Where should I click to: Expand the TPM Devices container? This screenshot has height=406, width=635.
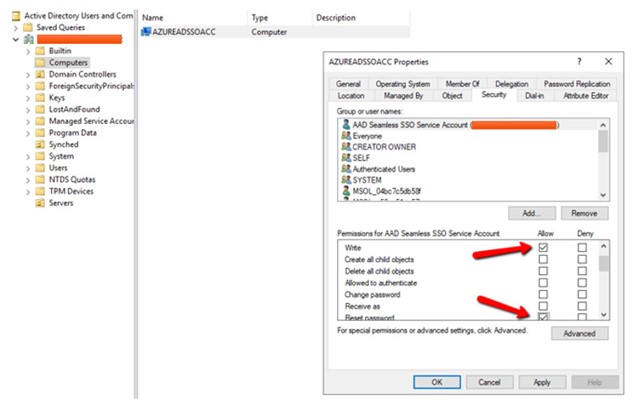click(x=28, y=192)
